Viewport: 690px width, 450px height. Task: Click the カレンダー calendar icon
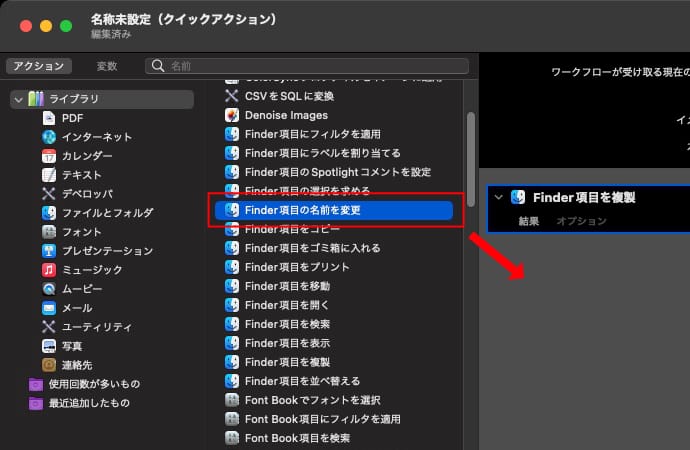pos(49,156)
